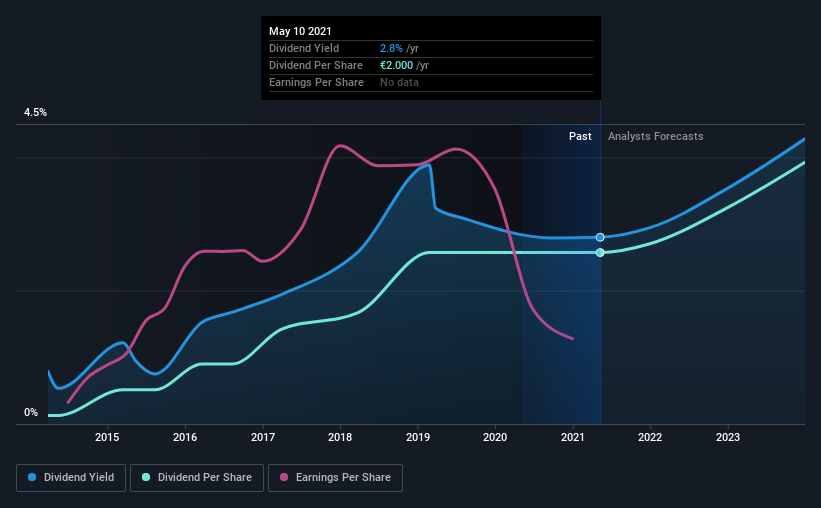821x508 pixels.
Task: Click the Analysts Forecasts label
Action: (x=656, y=136)
